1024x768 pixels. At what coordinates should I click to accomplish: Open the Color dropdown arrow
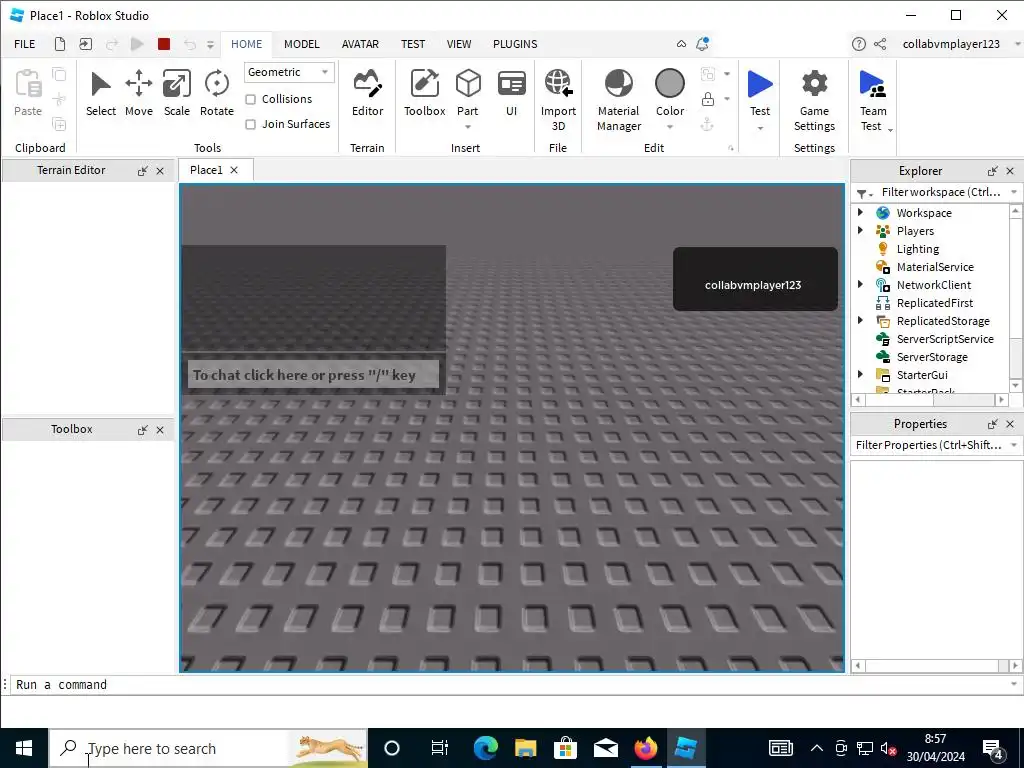tap(669, 127)
